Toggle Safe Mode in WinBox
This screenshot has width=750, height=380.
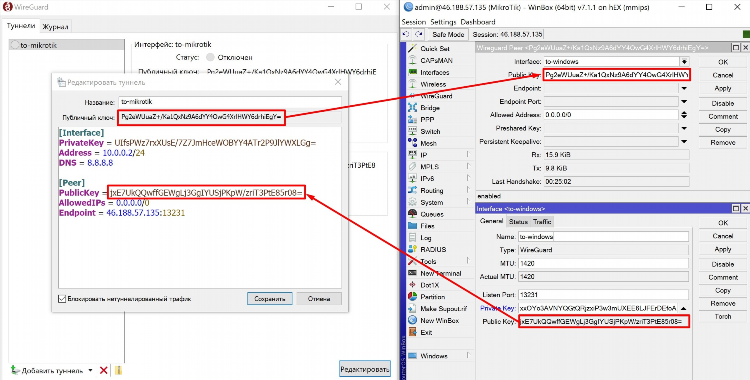(448, 34)
